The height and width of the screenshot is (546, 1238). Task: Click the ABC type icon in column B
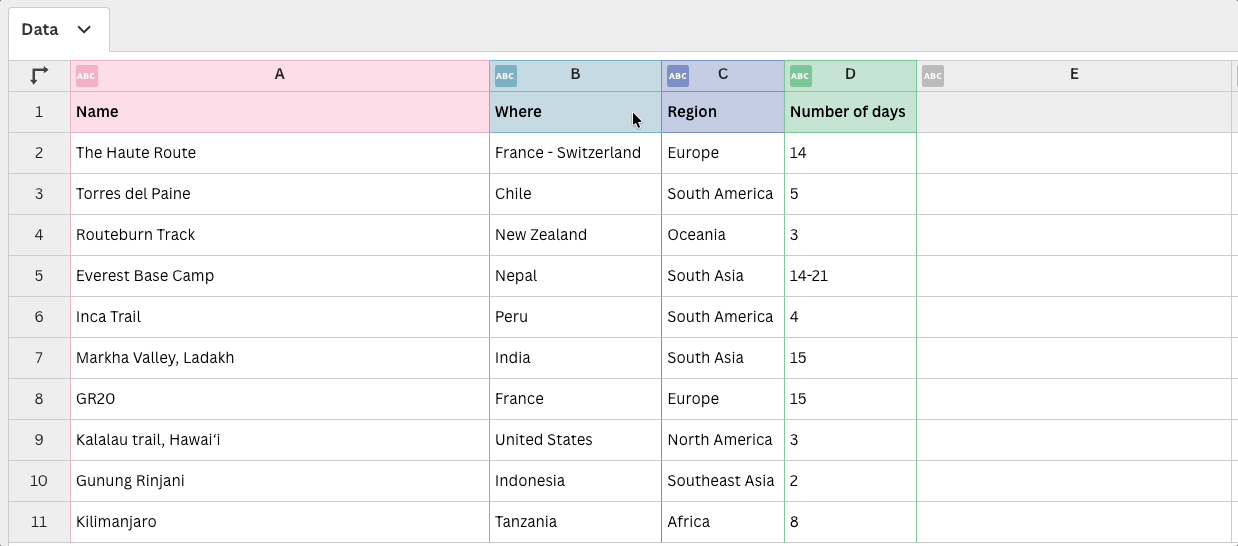click(506, 75)
